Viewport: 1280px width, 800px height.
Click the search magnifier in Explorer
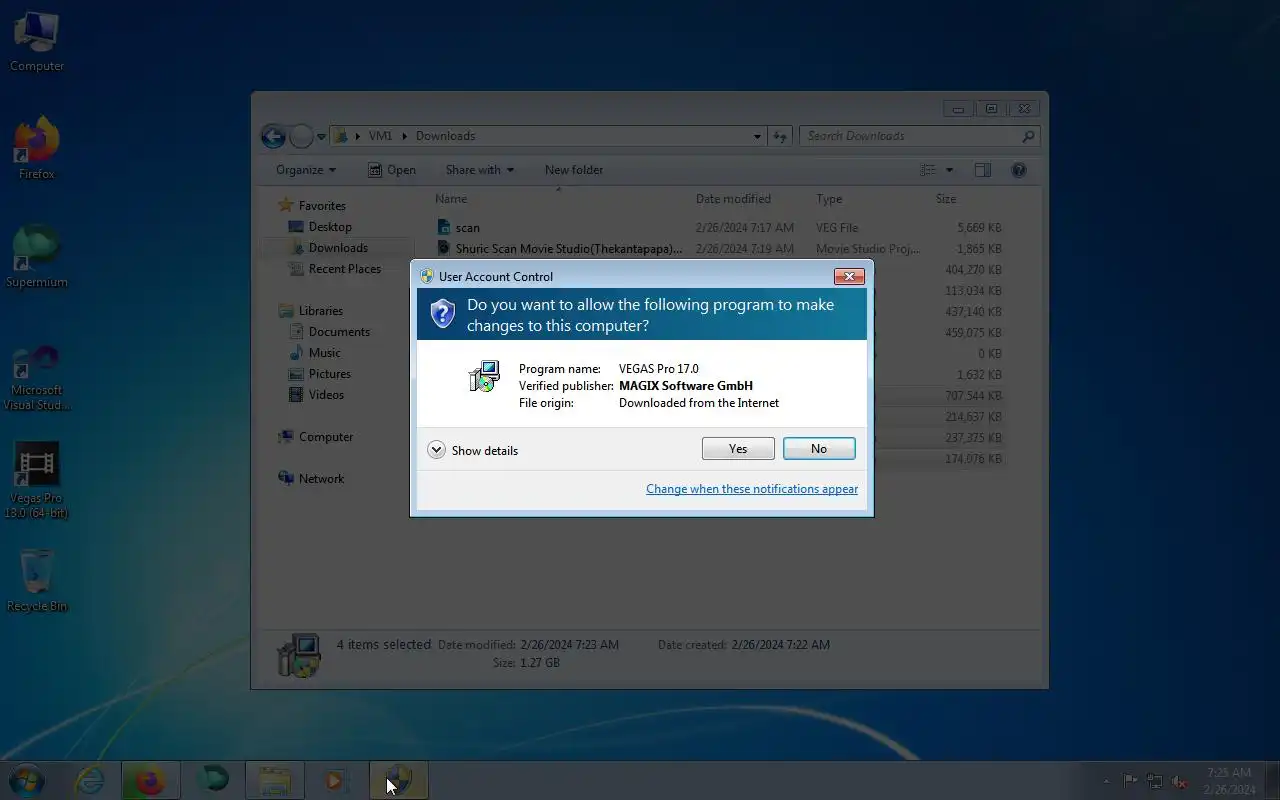[1029, 136]
